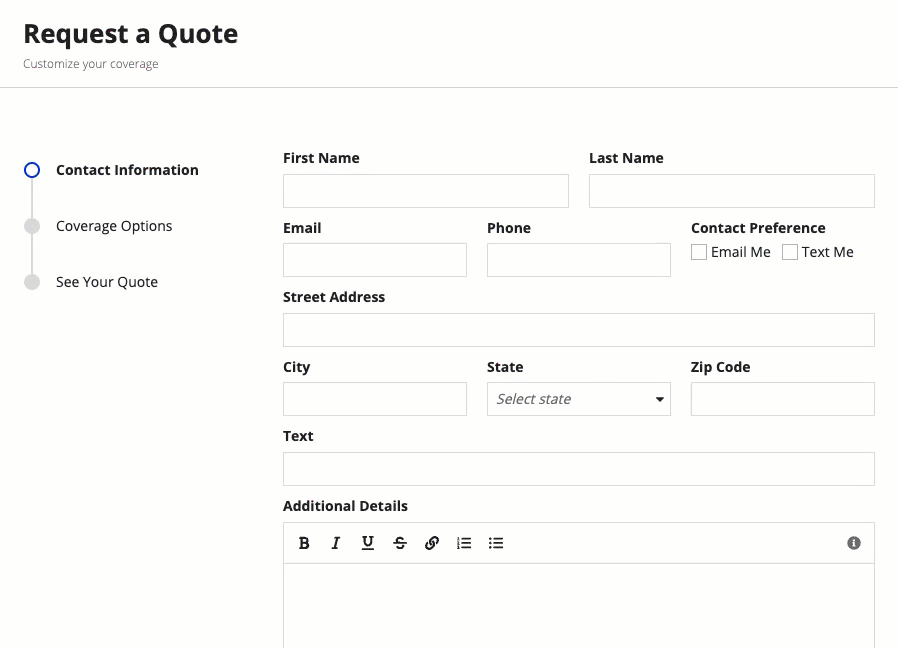Click the "Street Address" label

pyautogui.click(x=334, y=297)
